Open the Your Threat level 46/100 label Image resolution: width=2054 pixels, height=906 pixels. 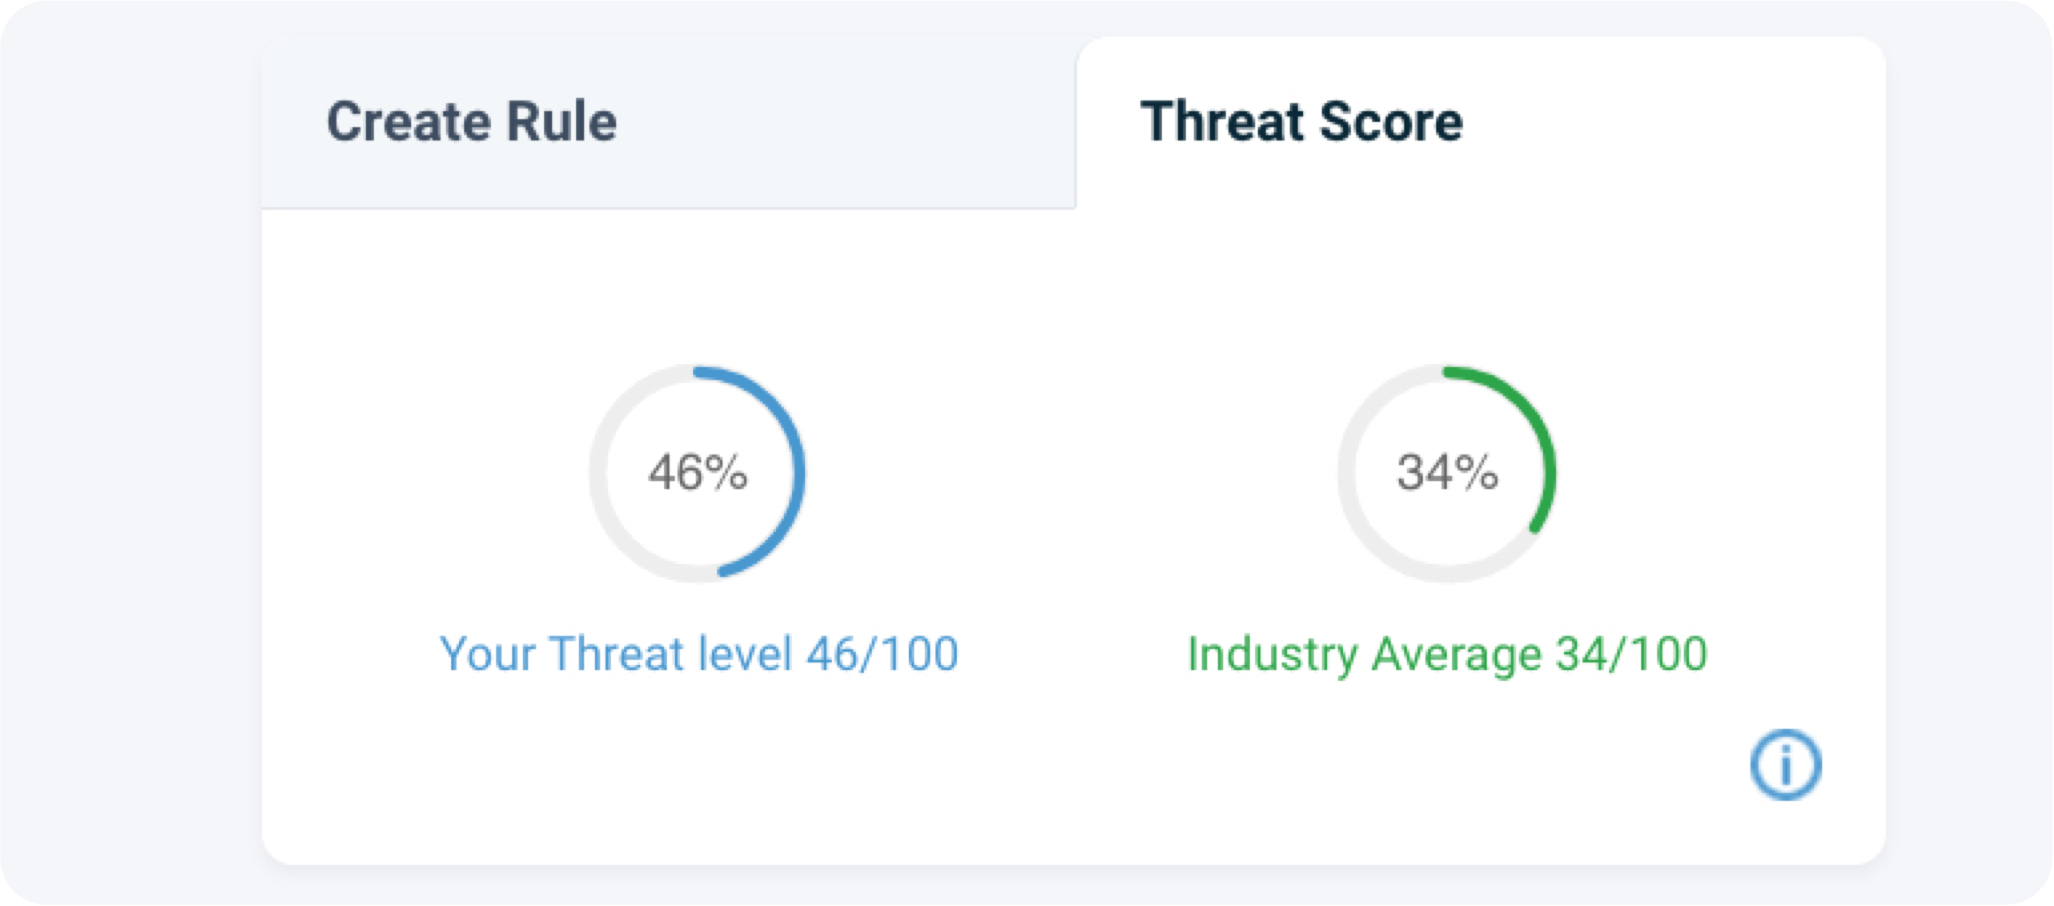699,654
